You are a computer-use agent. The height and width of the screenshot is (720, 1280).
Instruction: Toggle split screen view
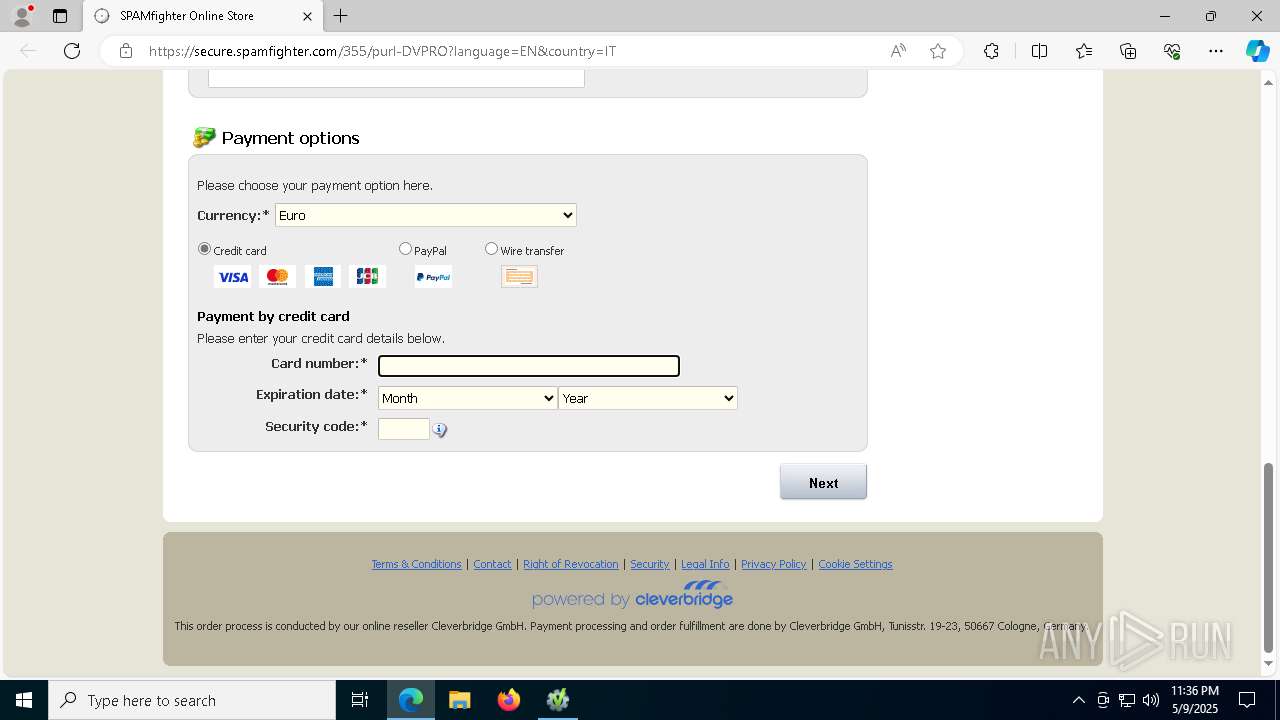[1039, 51]
